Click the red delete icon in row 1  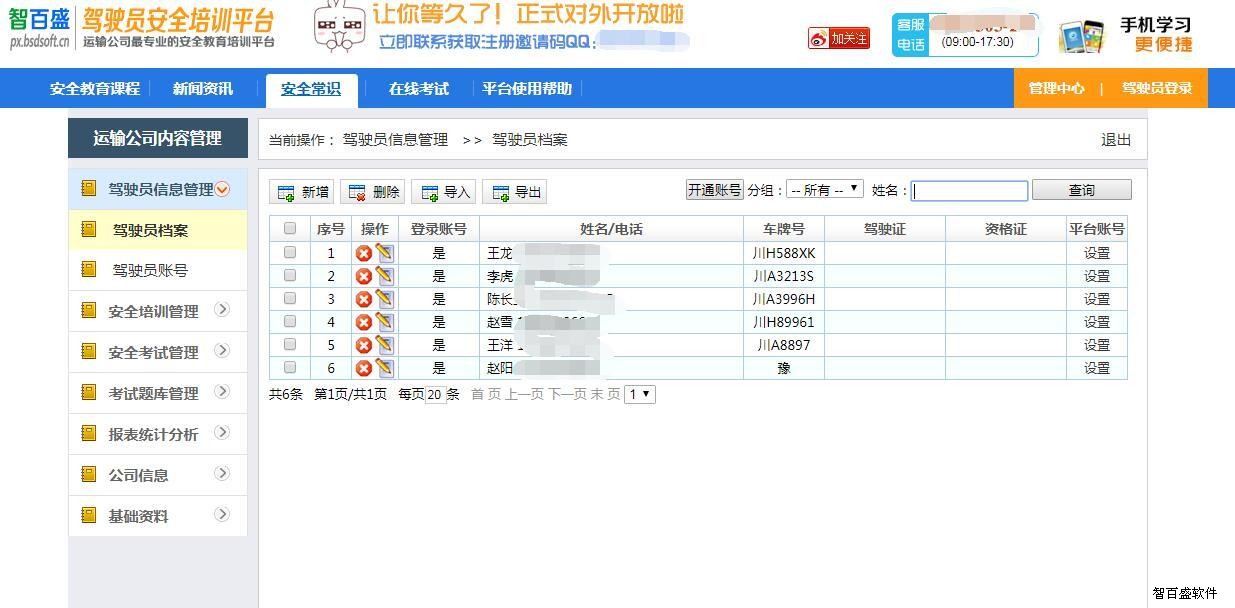pos(364,254)
